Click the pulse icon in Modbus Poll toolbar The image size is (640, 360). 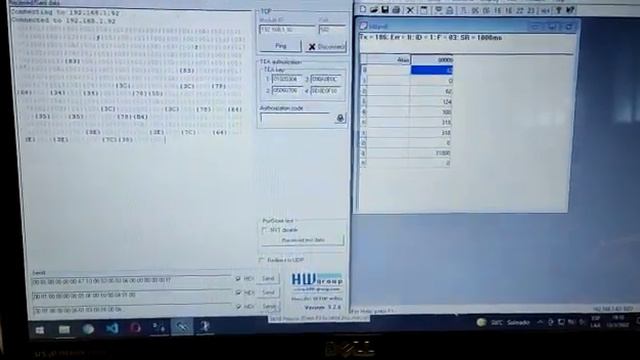click(x=463, y=10)
